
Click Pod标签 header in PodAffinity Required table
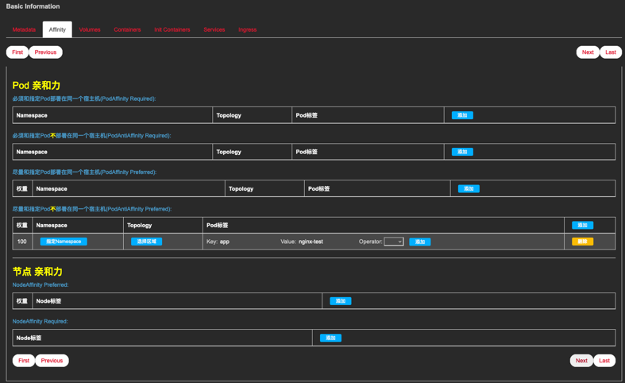click(x=307, y=115)
